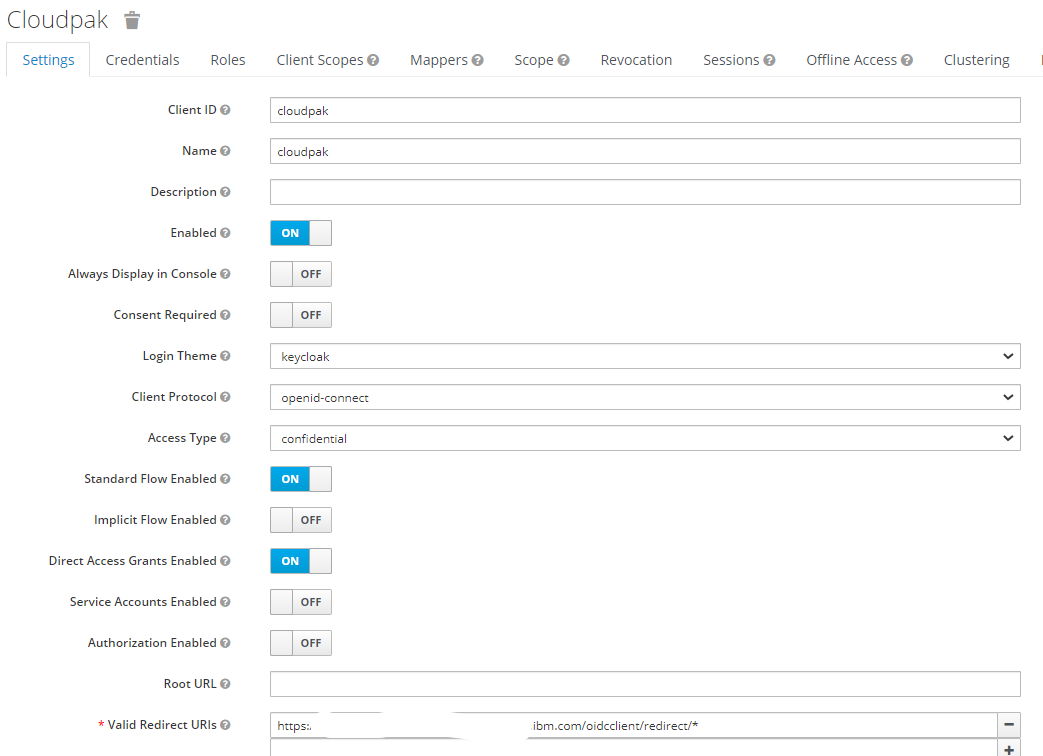Turn on Authorization Enabled switch
1043x756 pixels.
point(301,643)
